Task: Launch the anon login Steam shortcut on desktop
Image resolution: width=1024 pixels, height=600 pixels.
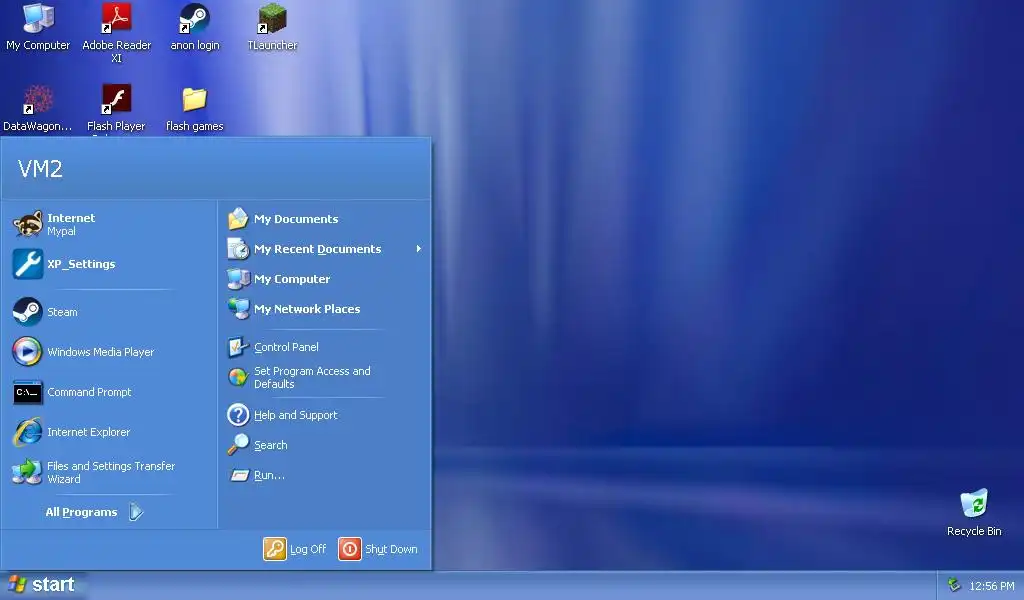Action: tap(195, 27)
